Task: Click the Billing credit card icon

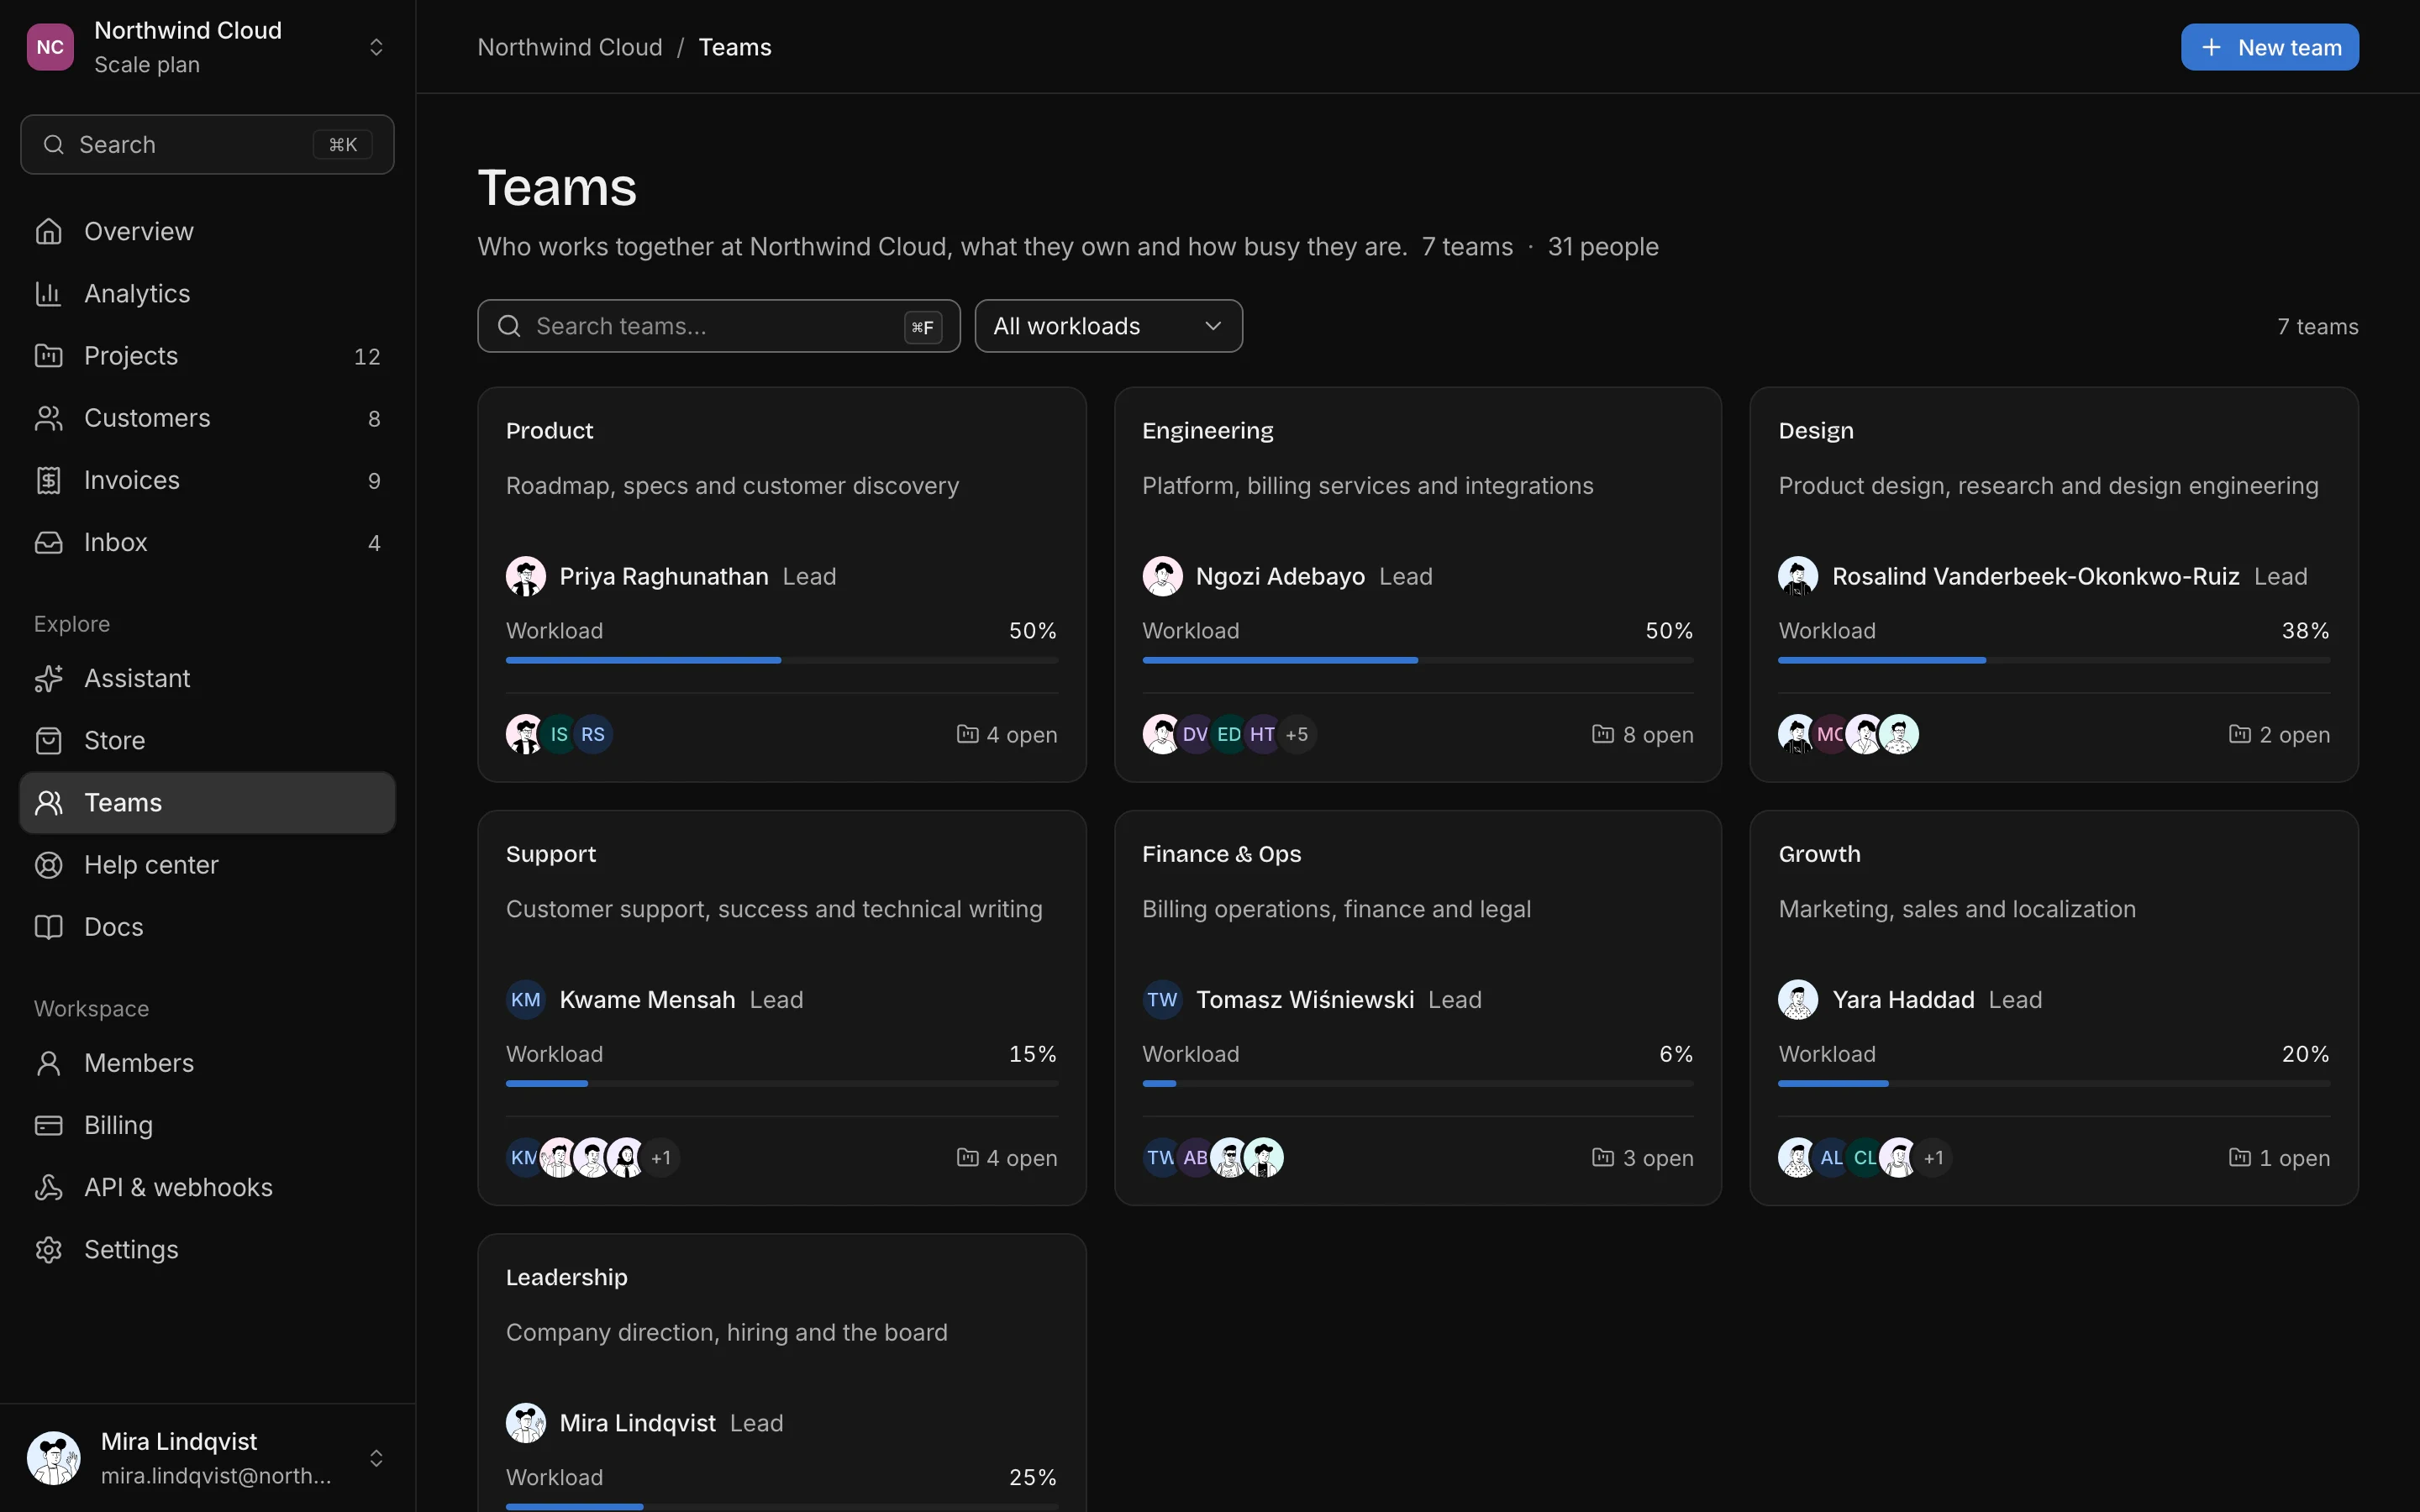Action: point(48,1125)
